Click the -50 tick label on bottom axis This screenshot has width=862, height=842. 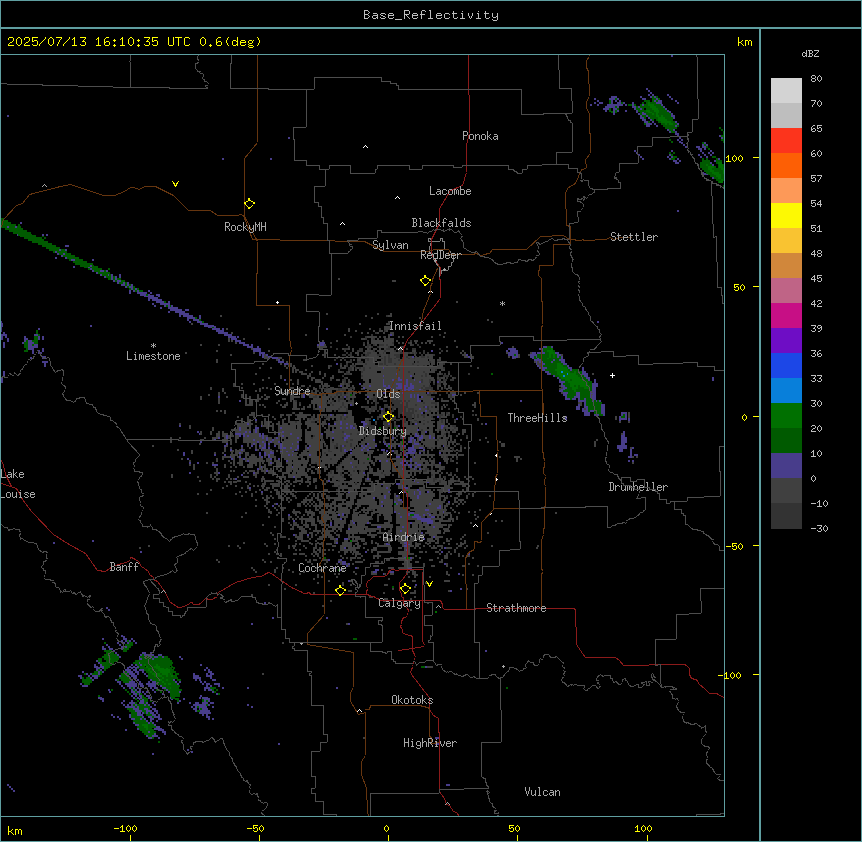point(255,828)
